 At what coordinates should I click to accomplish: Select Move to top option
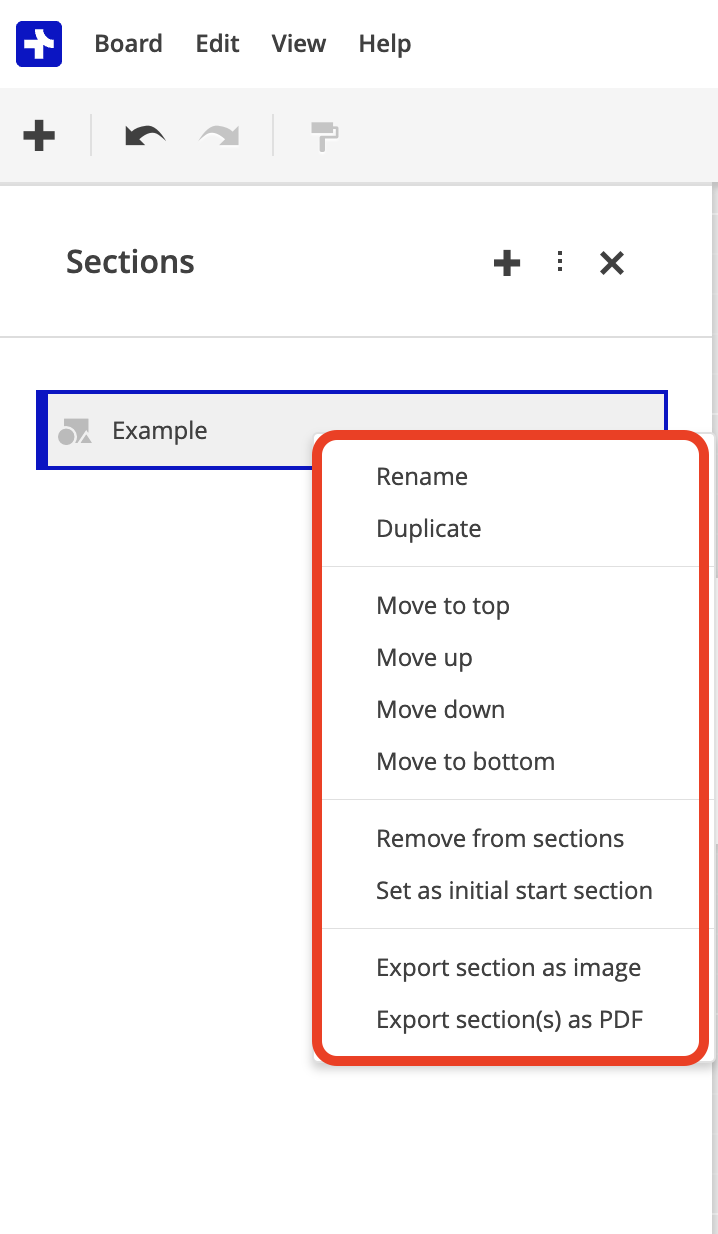click(443, 606)
